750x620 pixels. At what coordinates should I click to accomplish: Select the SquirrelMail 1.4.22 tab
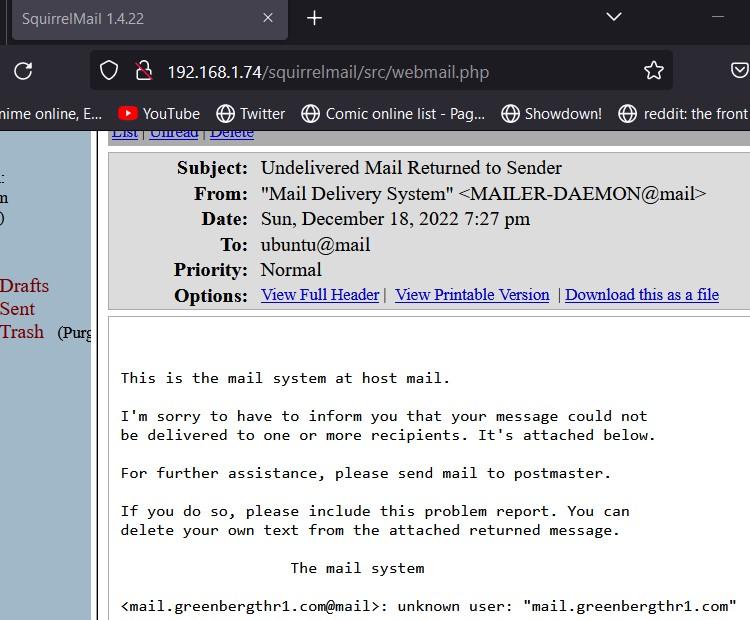150,19
